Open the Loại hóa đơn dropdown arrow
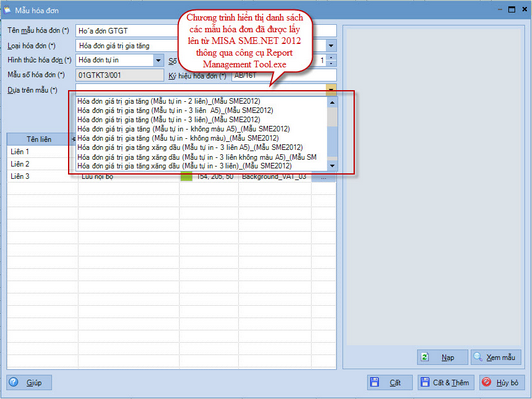The width and height of the screenshot is (532, 399). point(331,45)
